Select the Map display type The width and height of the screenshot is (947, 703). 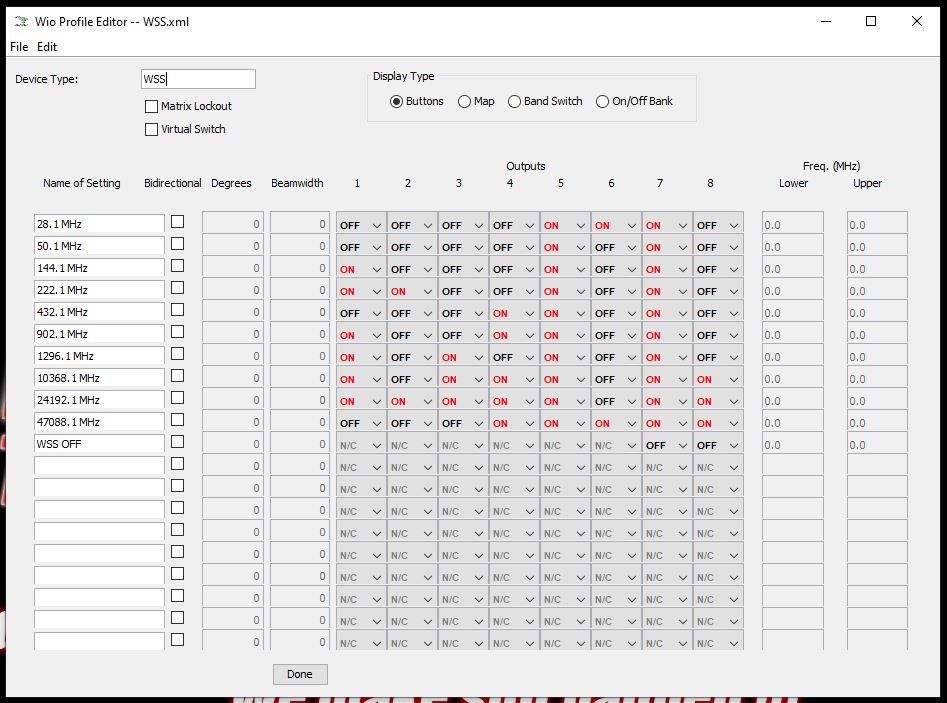click(x=465, y=101)
